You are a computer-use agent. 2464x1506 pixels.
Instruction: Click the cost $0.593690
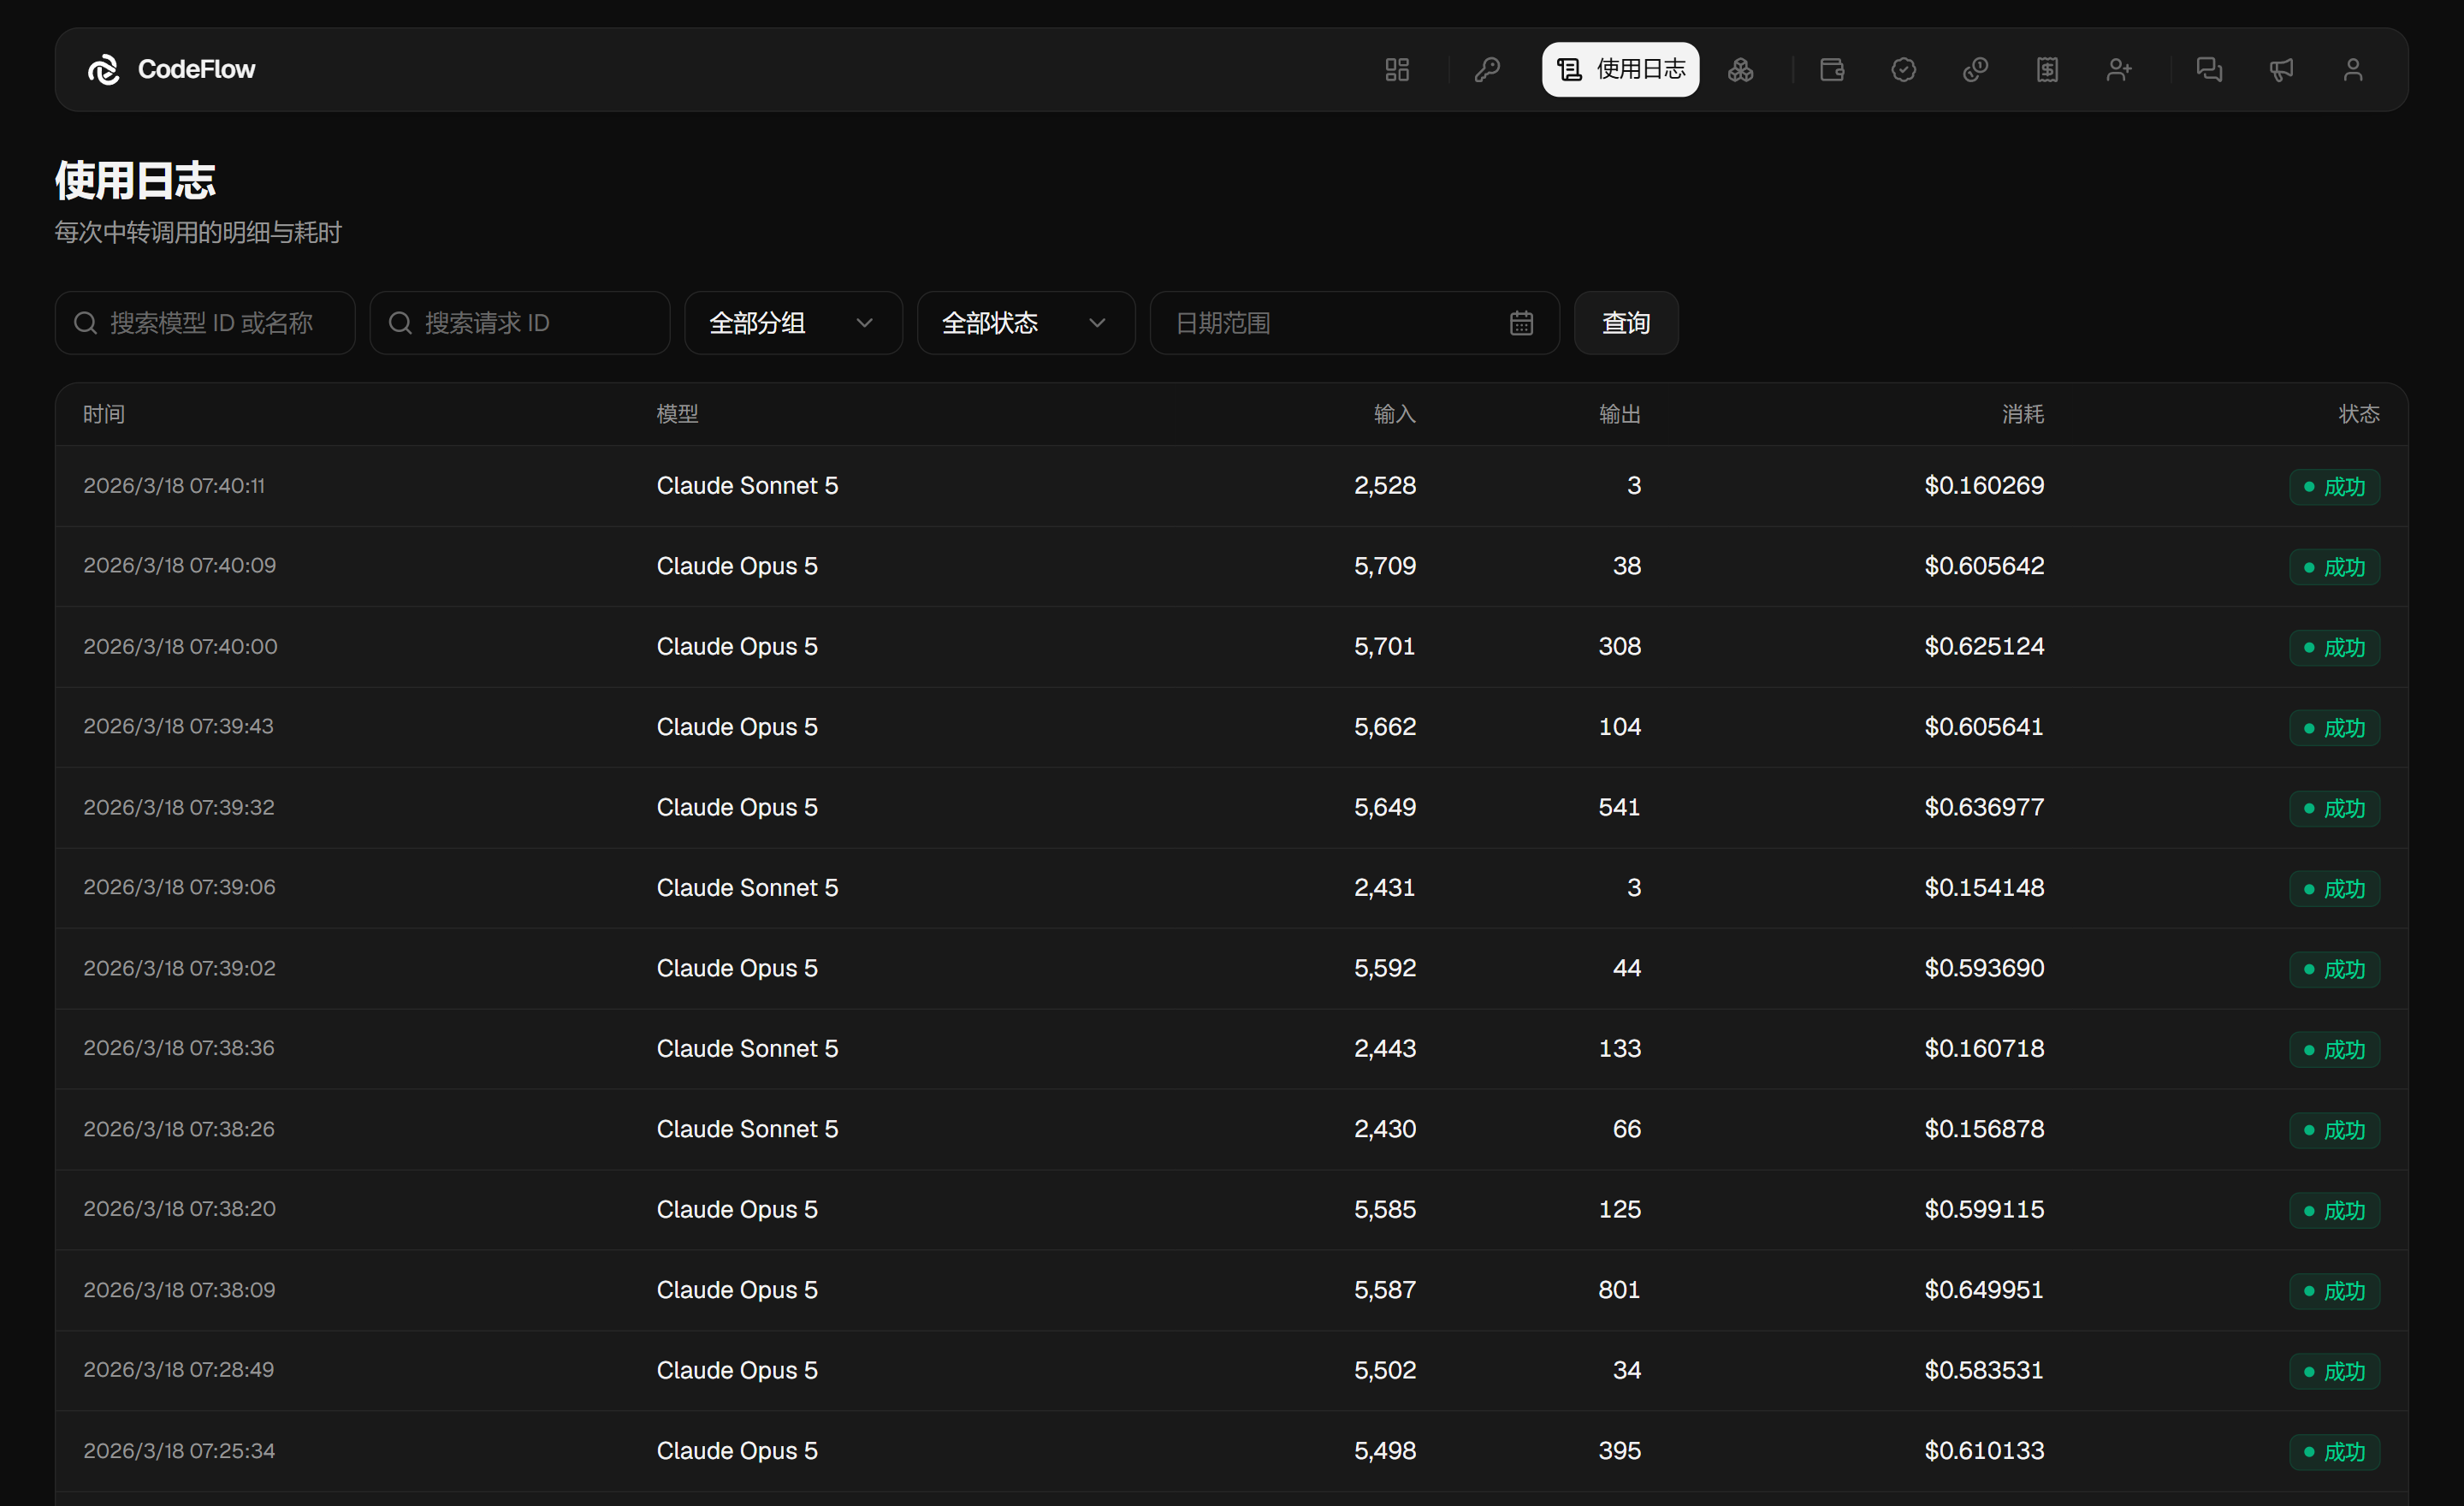click(1984, 968)
